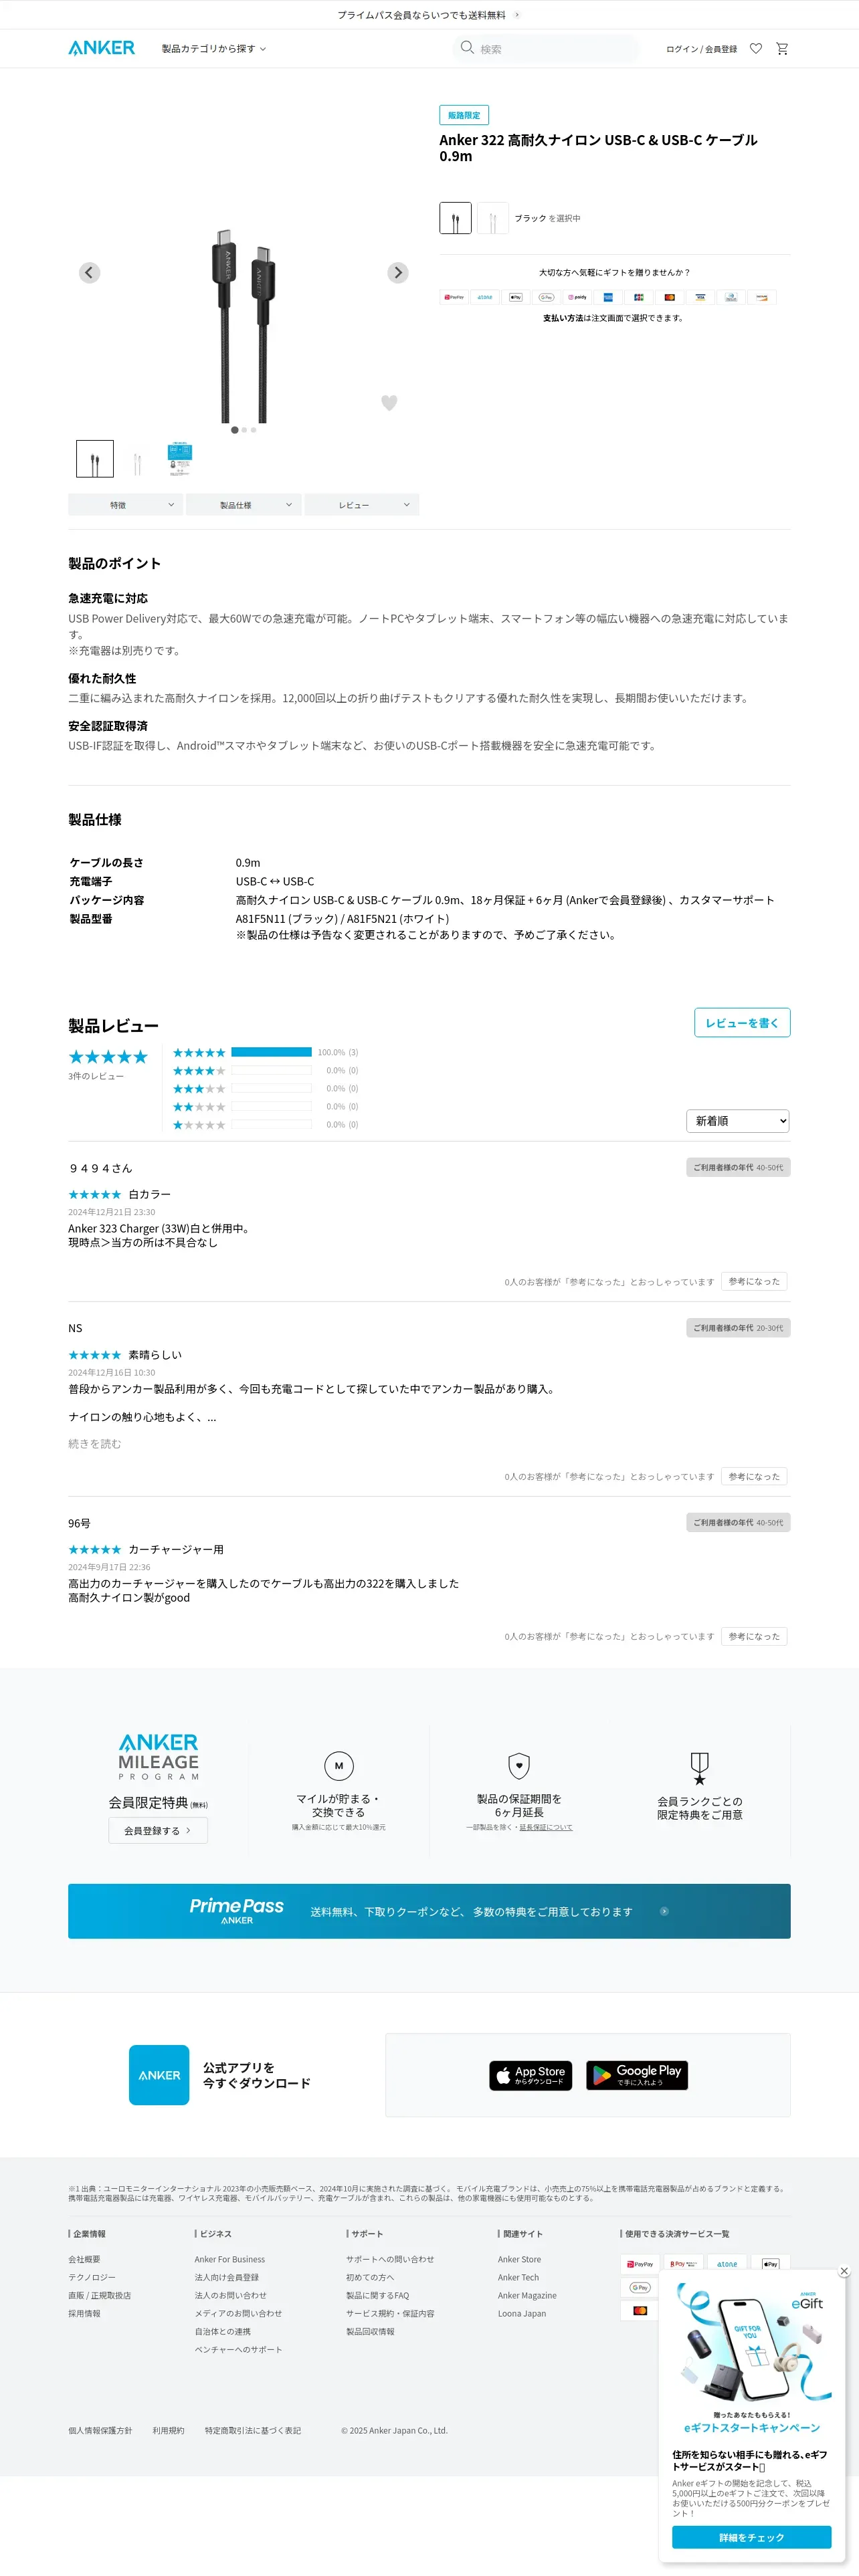Click the Anker app square icon
859x2576 pixels.
click(159, 2075)
